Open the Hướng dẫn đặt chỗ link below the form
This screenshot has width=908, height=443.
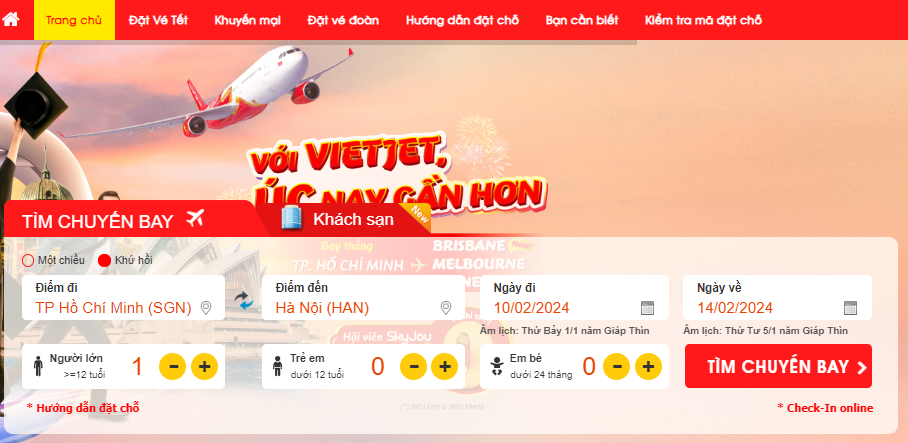pos(83,408)
